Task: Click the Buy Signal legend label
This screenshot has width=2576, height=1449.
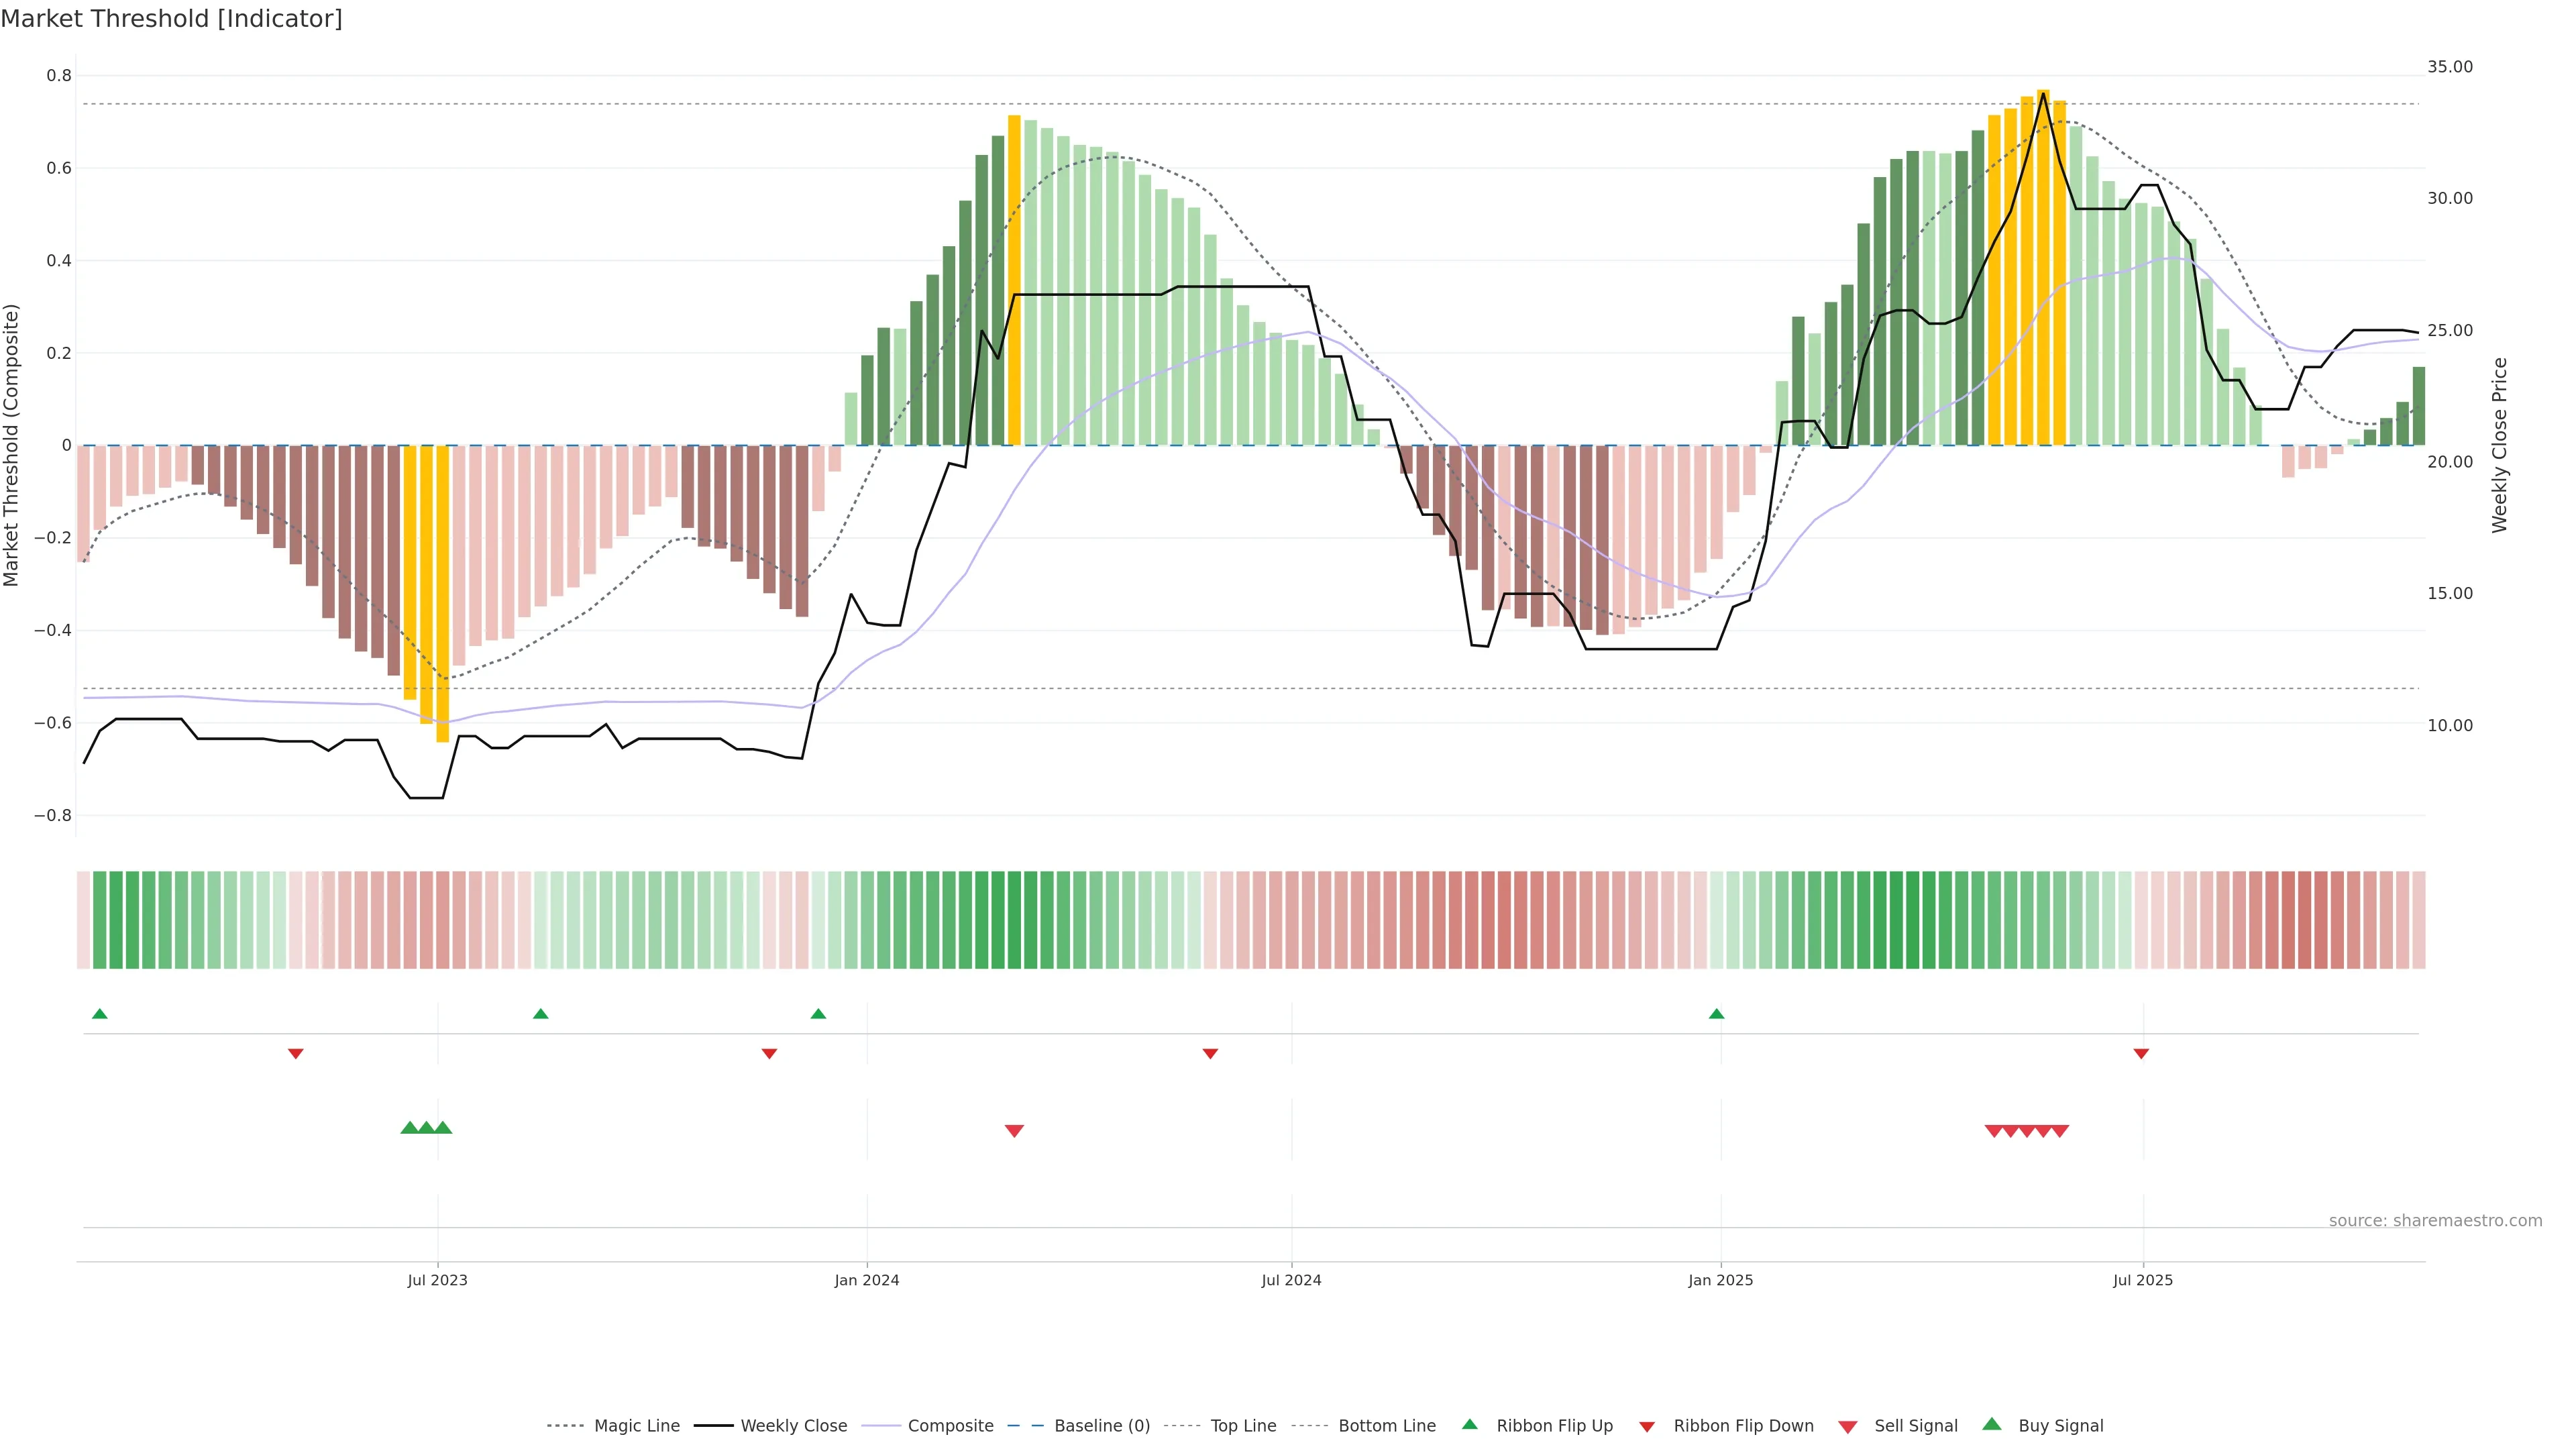Action: [2060, 1426]
